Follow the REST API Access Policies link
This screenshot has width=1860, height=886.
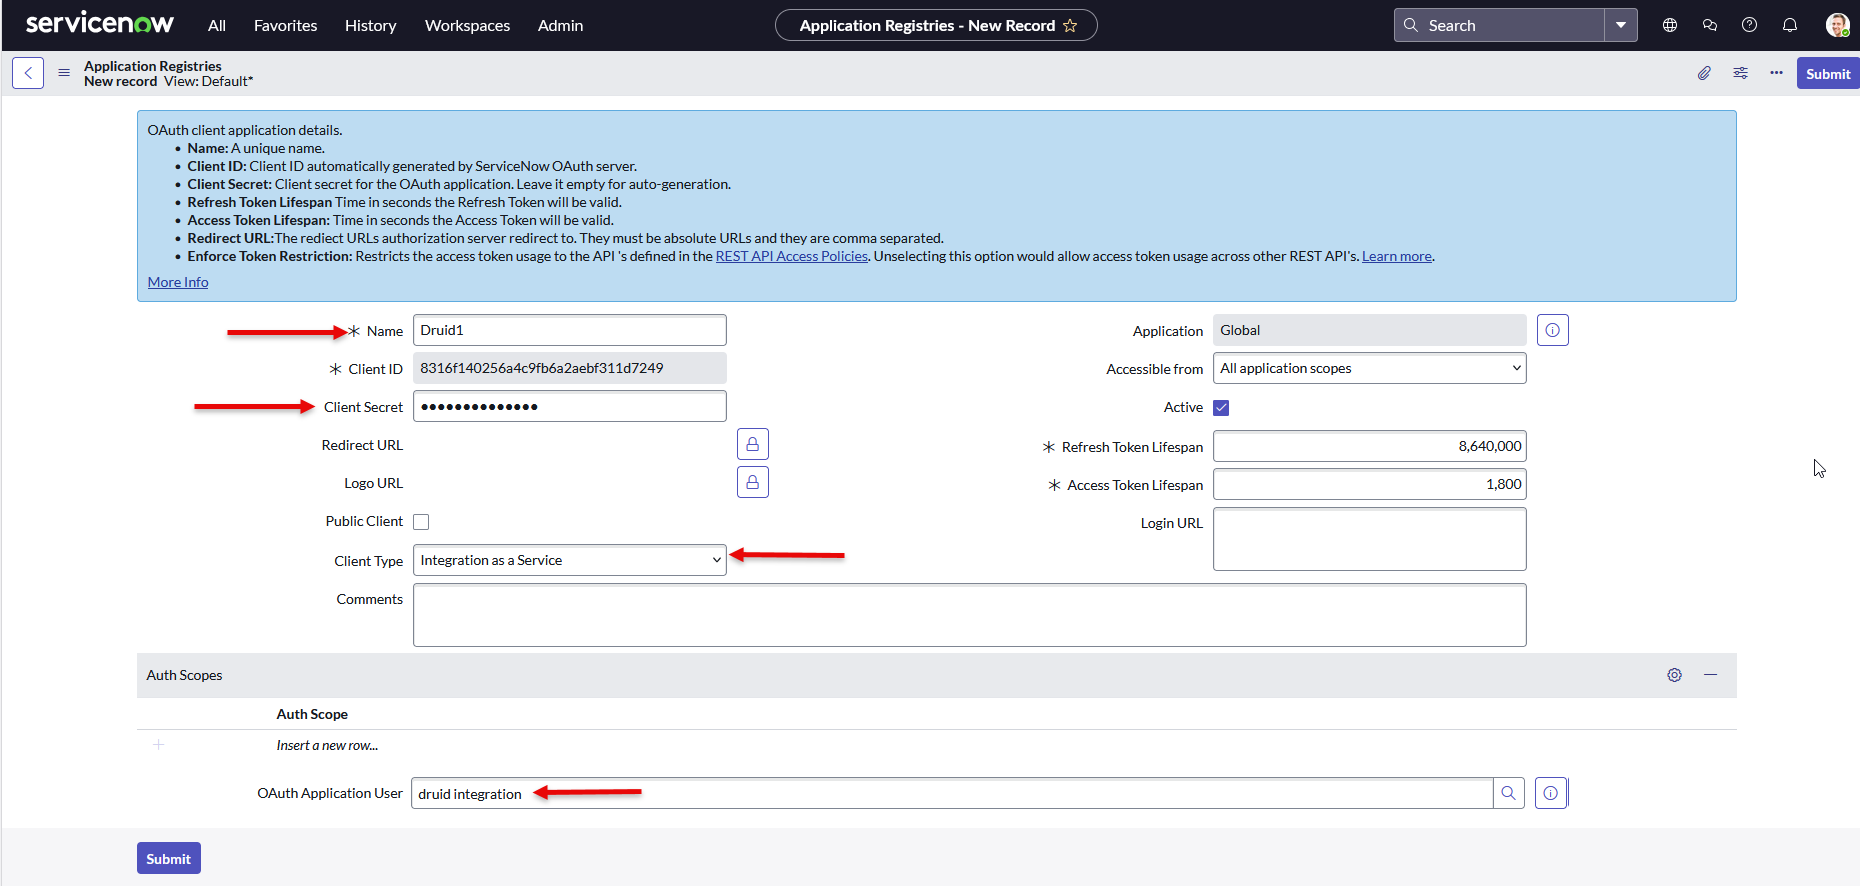pos(791,256)
